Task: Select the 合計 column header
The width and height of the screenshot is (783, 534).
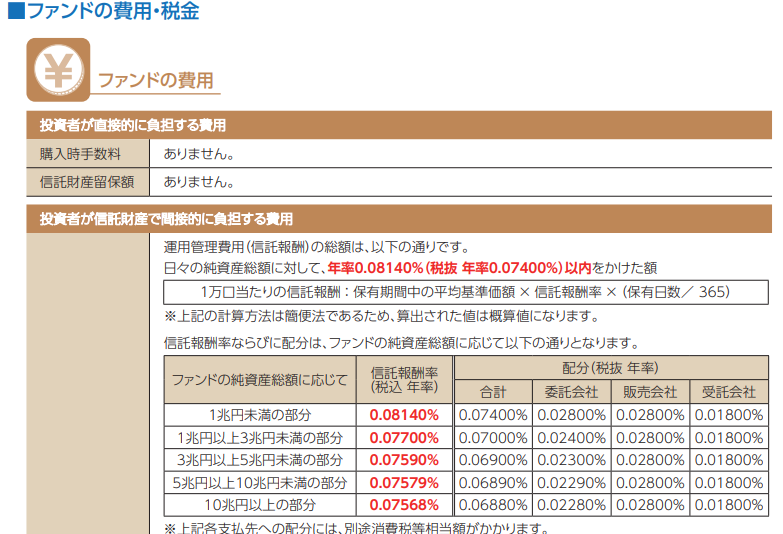Action: [x=492, y=392]
